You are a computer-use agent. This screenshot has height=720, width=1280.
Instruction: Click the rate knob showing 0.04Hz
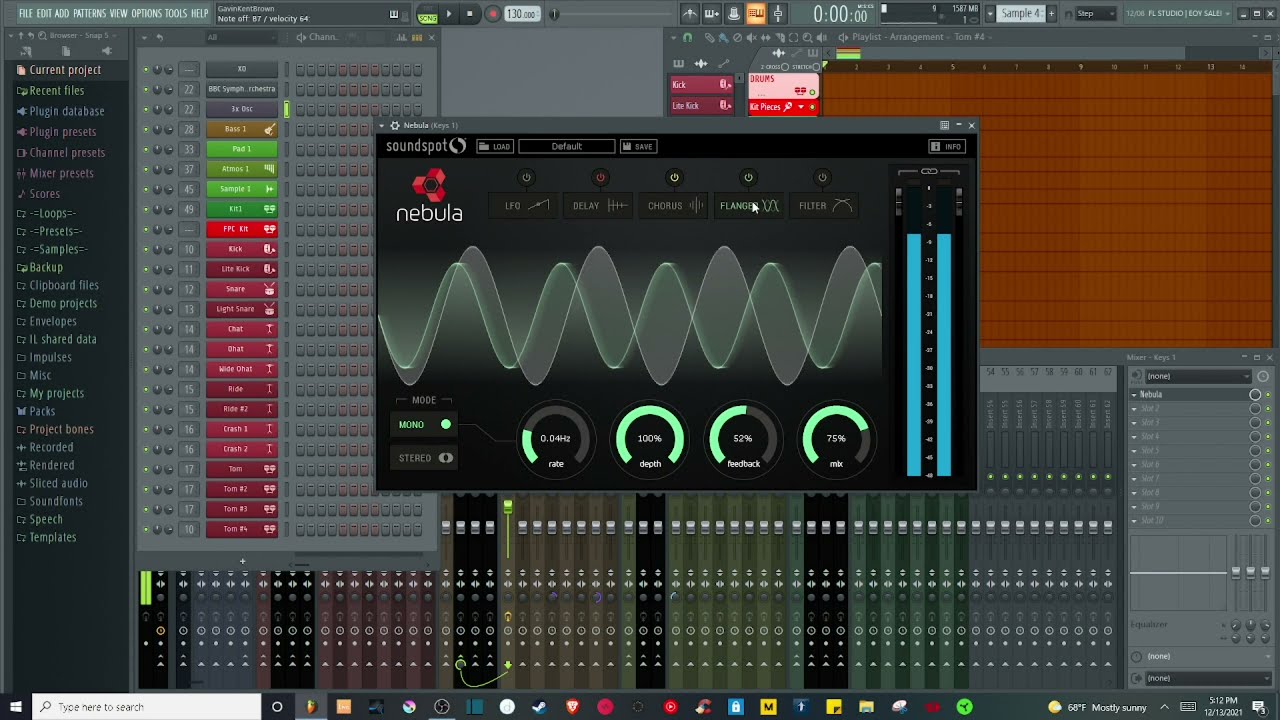[555, 438]
